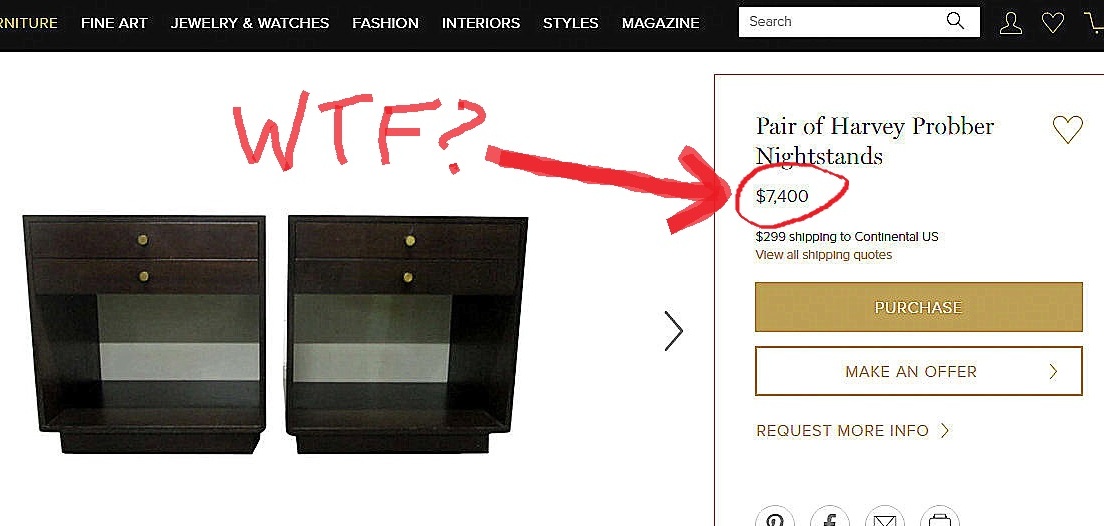This screenshot has width=1104, height=526.
Task: Open the shopping cart icon
Action: pyautogui.click(x=1095, y=23)
